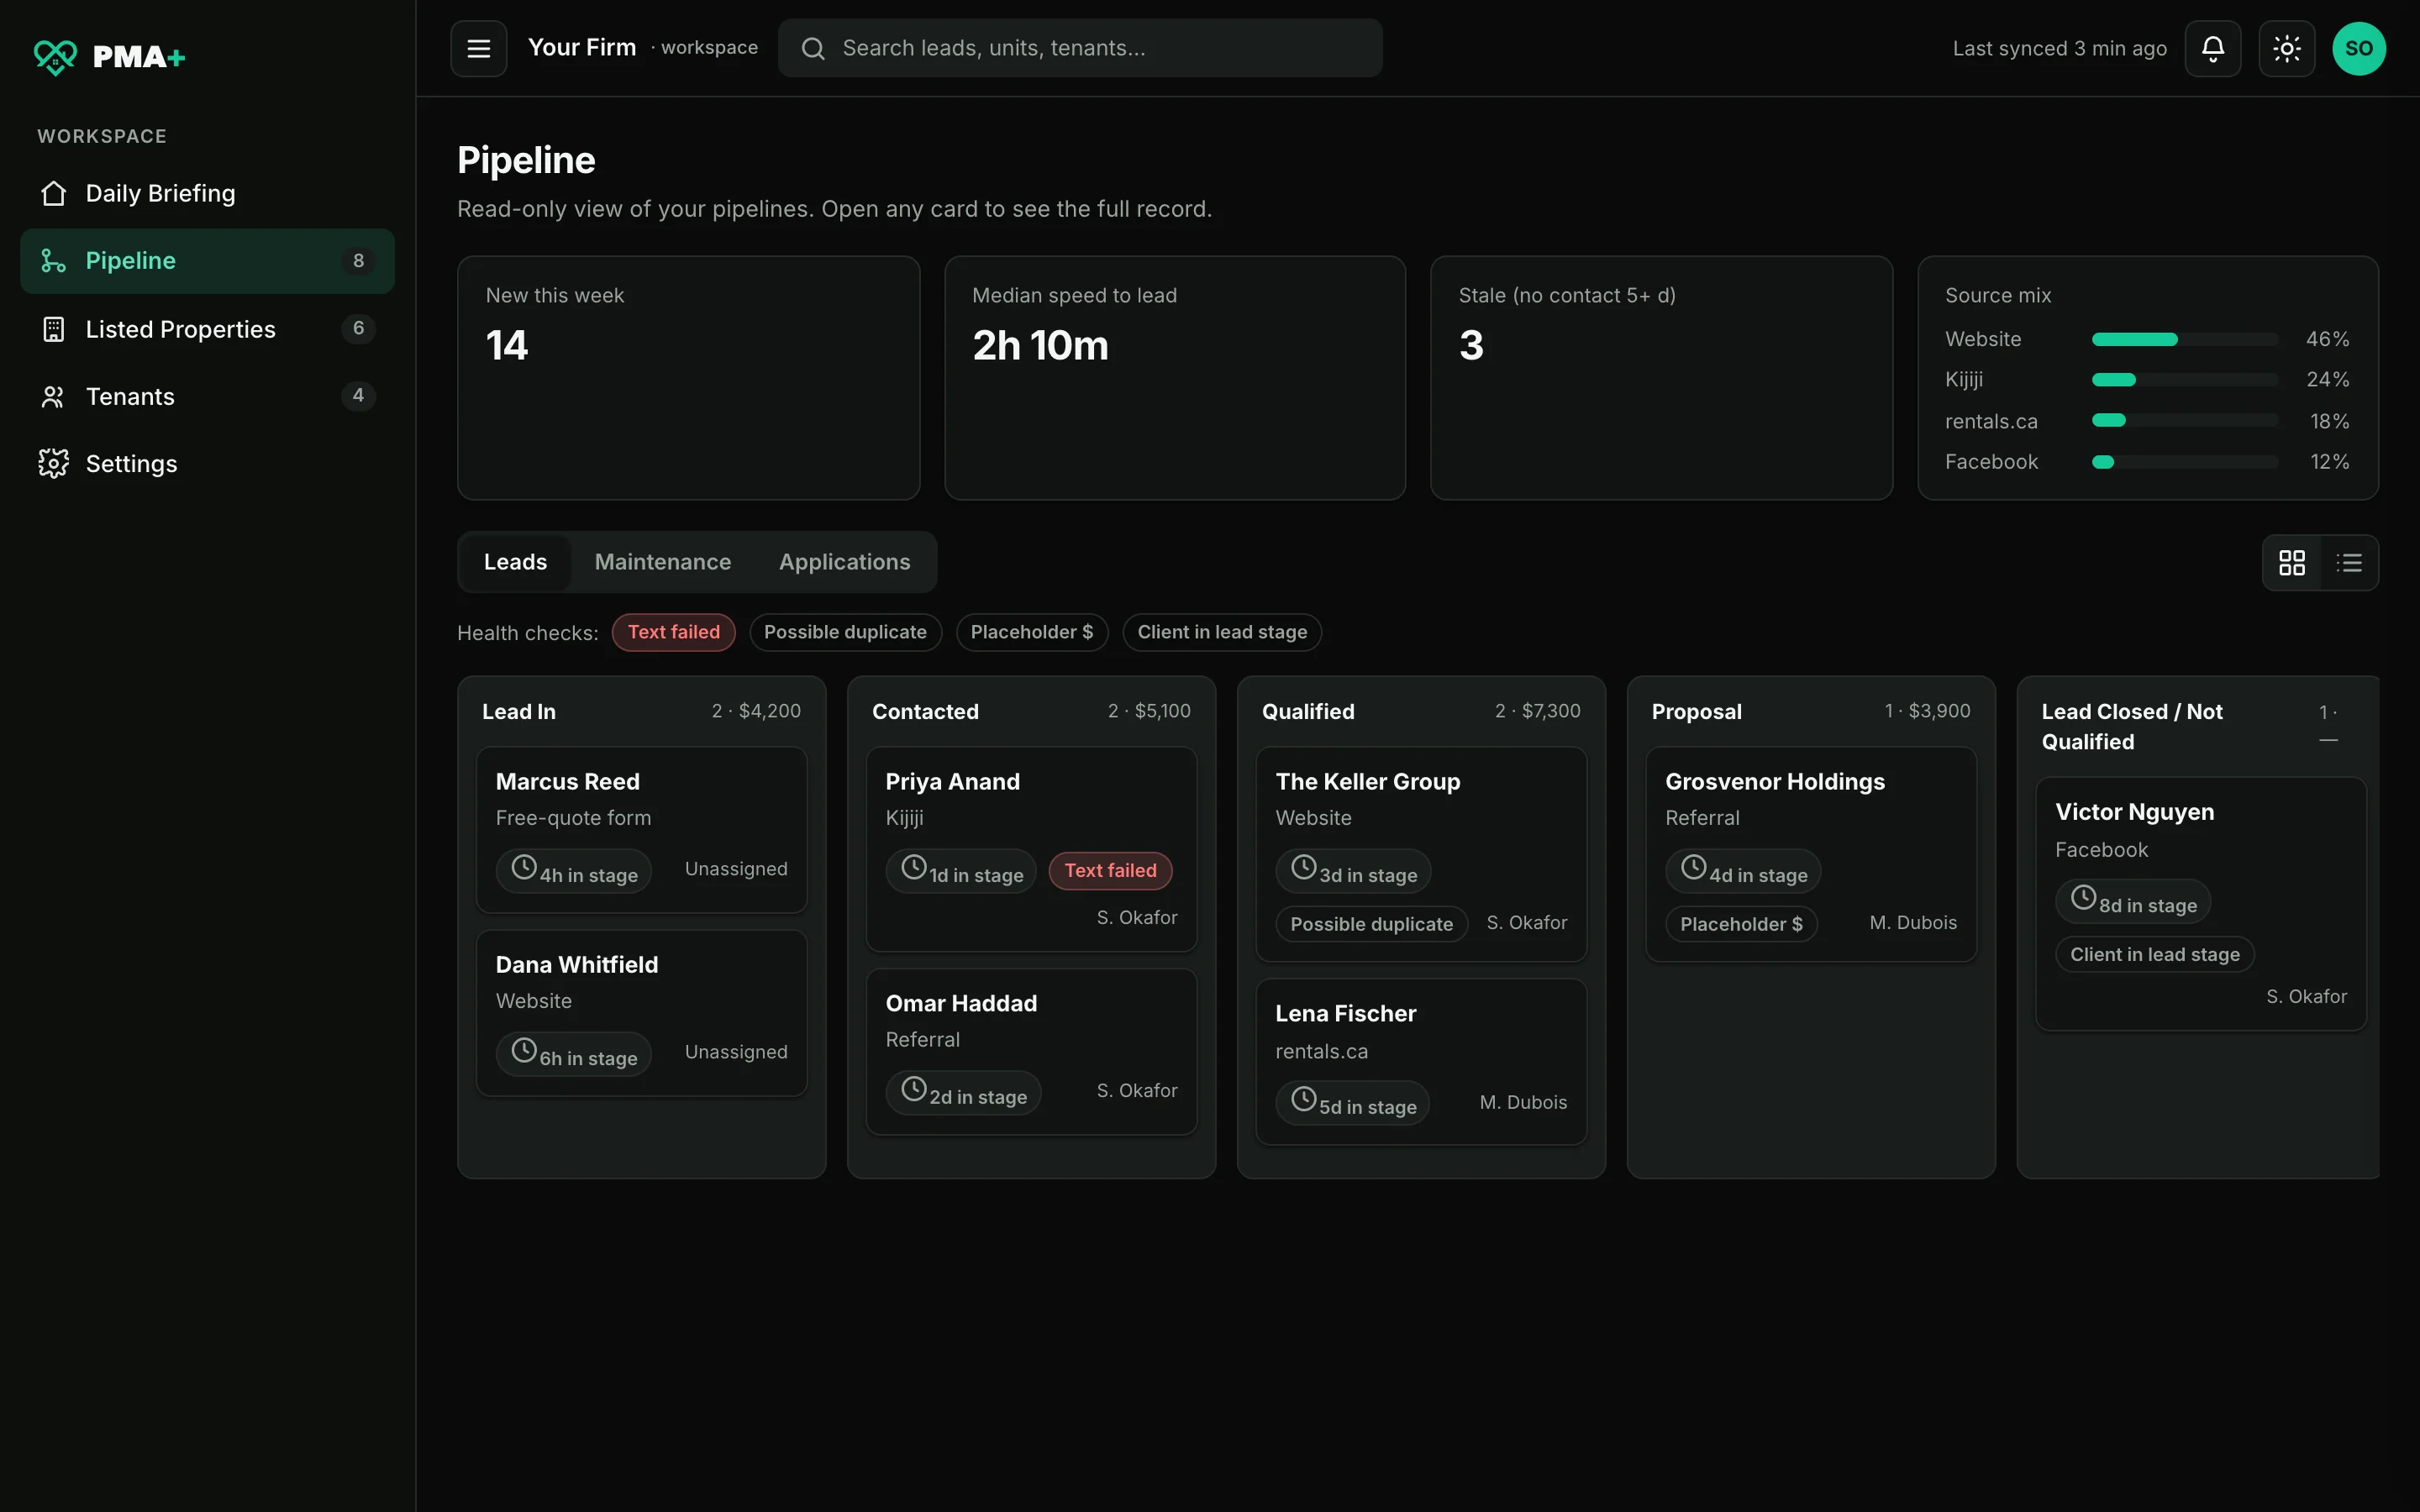This screenshot has width=2420, height=1512.
Task: Toggle the Text failed health check filter
Action: coord(674,632)
